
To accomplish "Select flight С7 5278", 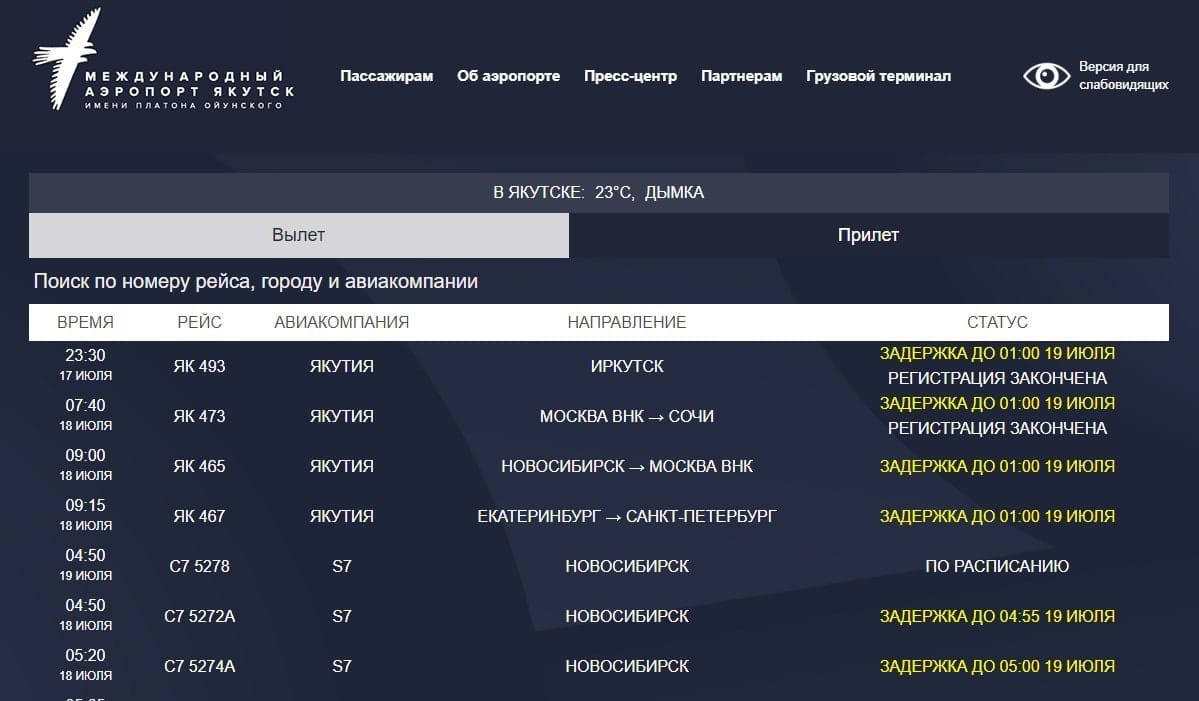I will click(200, 566).
